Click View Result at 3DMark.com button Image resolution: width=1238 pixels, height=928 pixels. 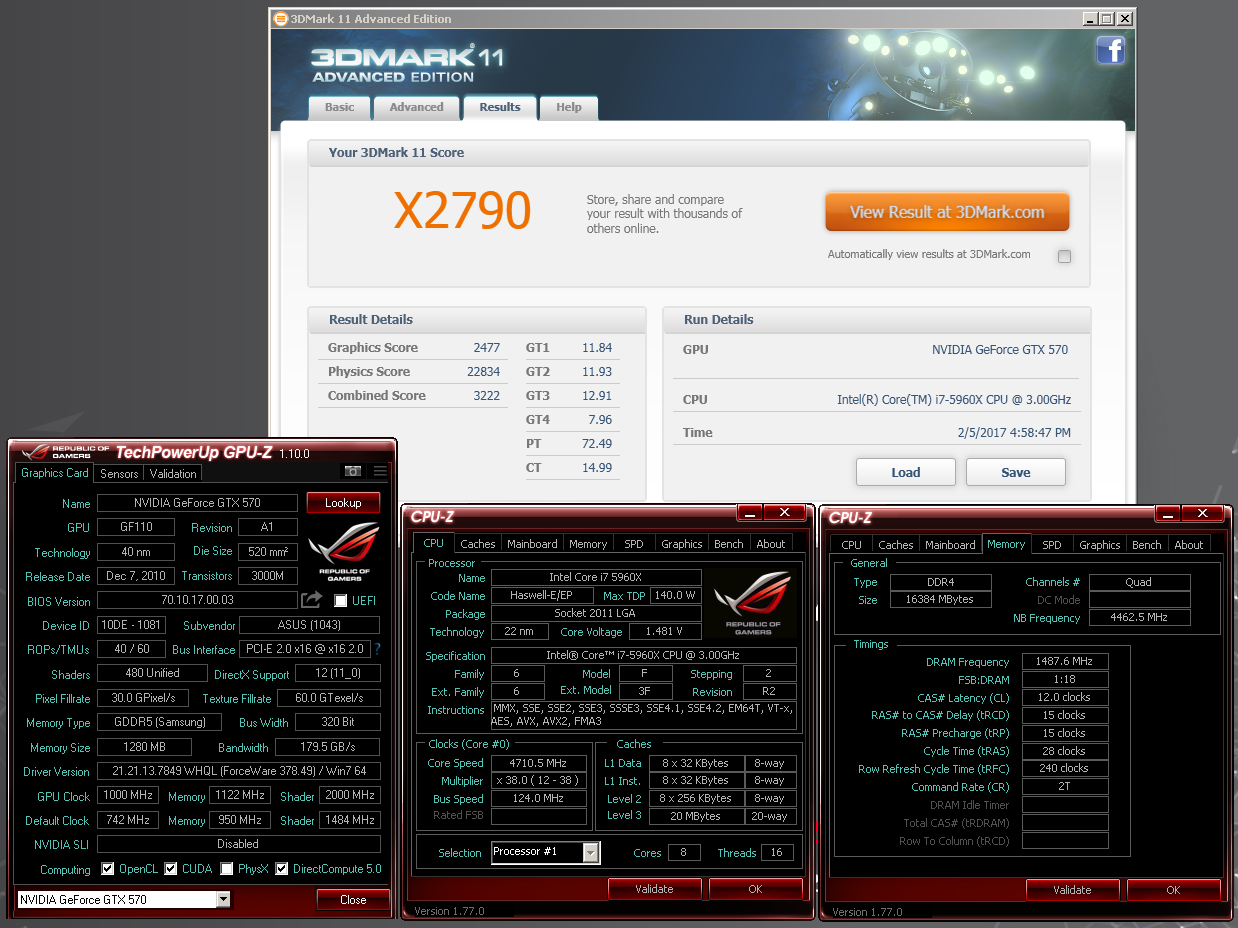[x=947, y=212]
